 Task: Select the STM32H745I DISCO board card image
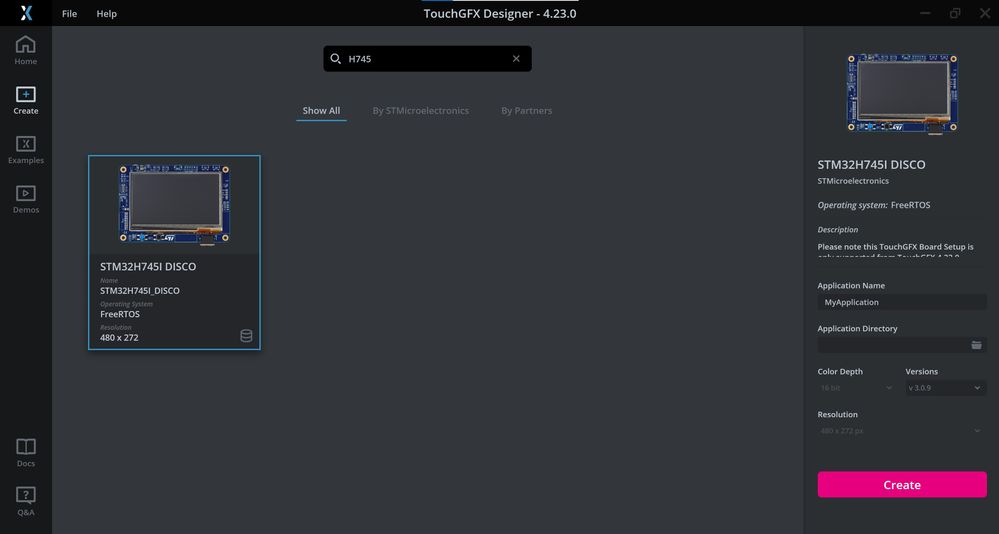click(x=174, y=204)
